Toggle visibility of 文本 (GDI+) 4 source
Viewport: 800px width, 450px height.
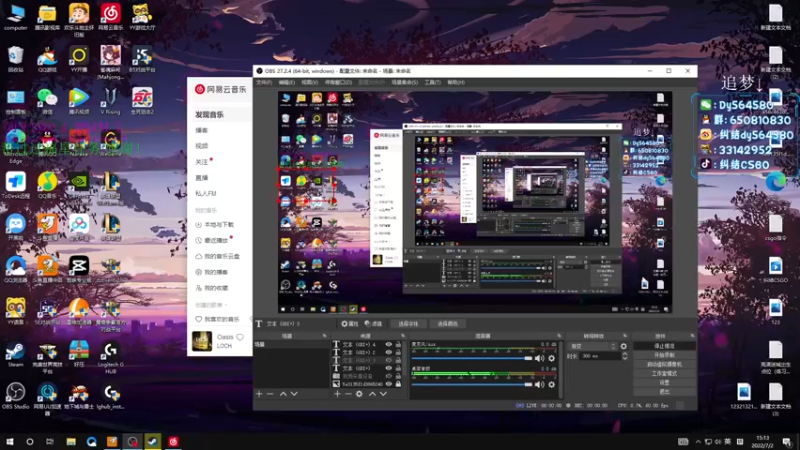click(x=389, y=344)
